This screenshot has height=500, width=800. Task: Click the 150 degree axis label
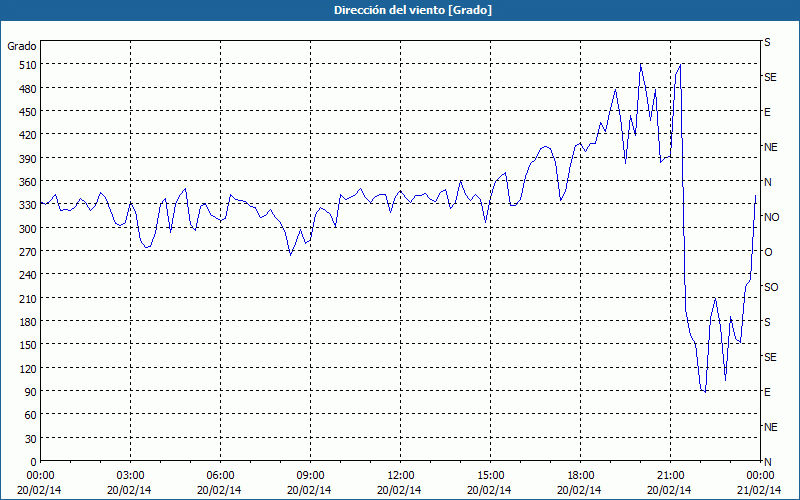28,345
